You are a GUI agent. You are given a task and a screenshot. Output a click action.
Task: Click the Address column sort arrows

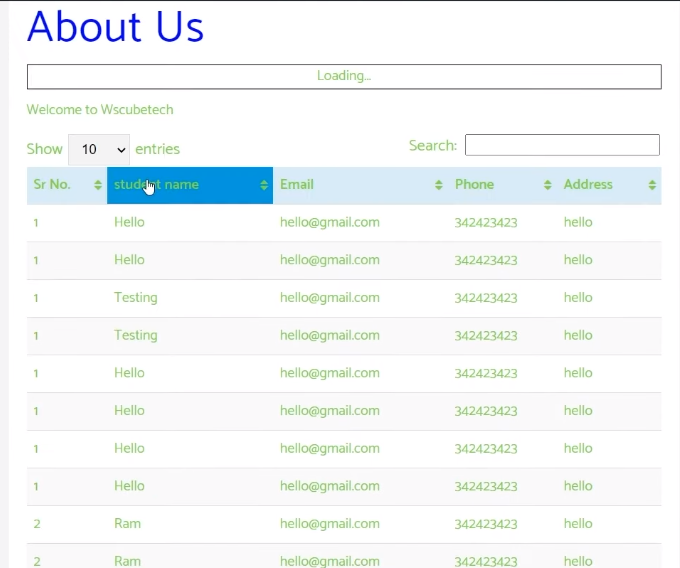[652, 185]
